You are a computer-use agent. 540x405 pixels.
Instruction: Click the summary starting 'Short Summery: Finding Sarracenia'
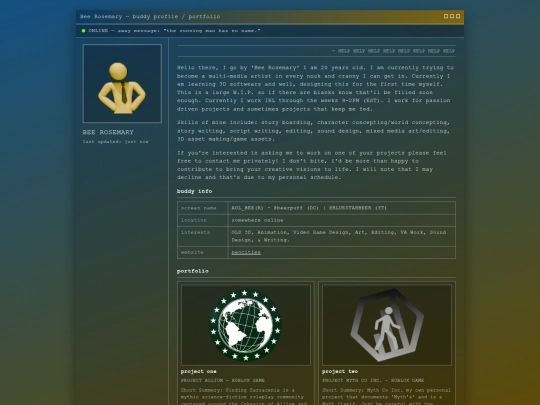pyautogui.click(x=244, y=396)
